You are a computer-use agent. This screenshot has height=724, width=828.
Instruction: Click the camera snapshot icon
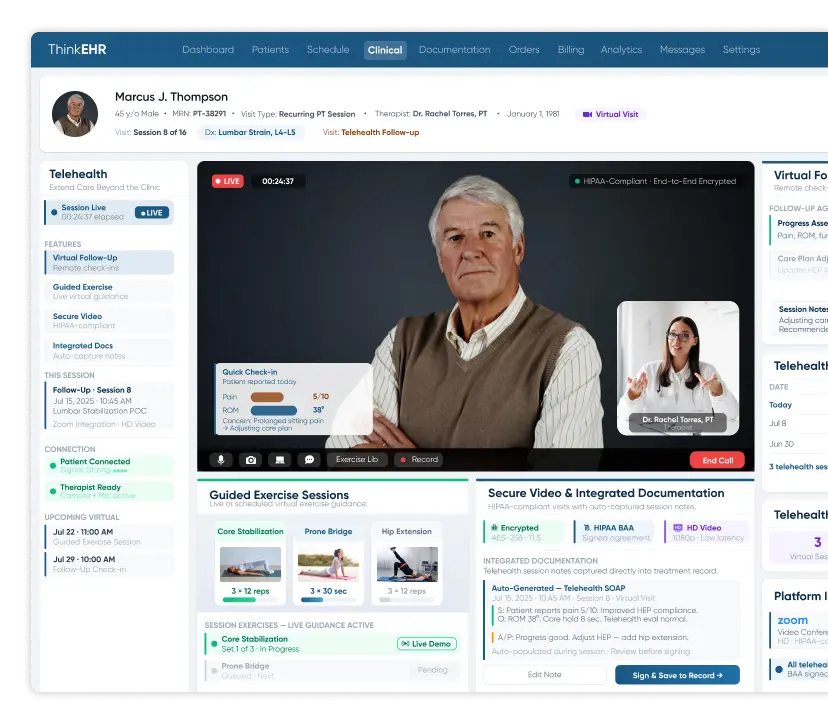[251, 460]
